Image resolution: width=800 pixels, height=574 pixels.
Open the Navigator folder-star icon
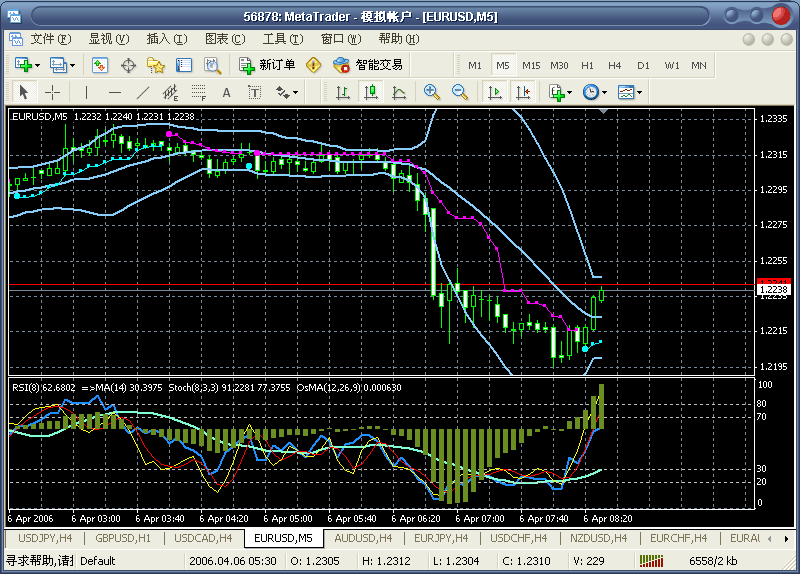tap(156, 65)
